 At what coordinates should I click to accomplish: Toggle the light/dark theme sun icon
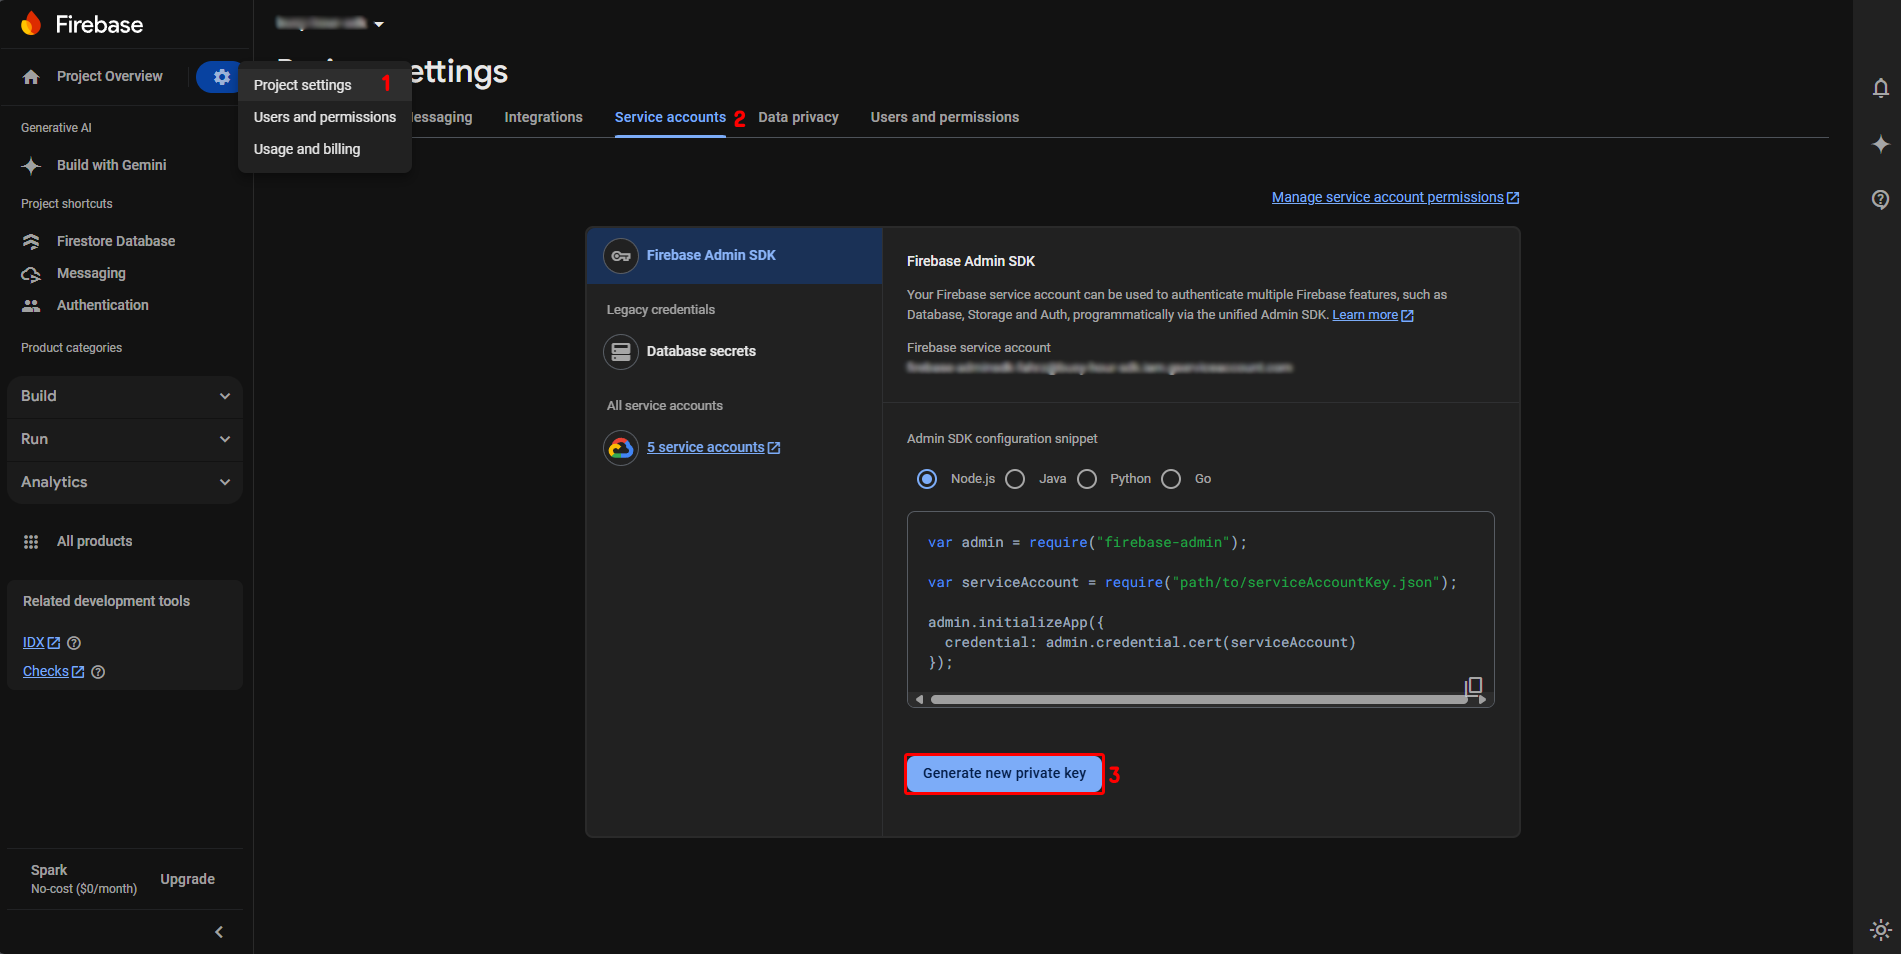point(1880,930)
